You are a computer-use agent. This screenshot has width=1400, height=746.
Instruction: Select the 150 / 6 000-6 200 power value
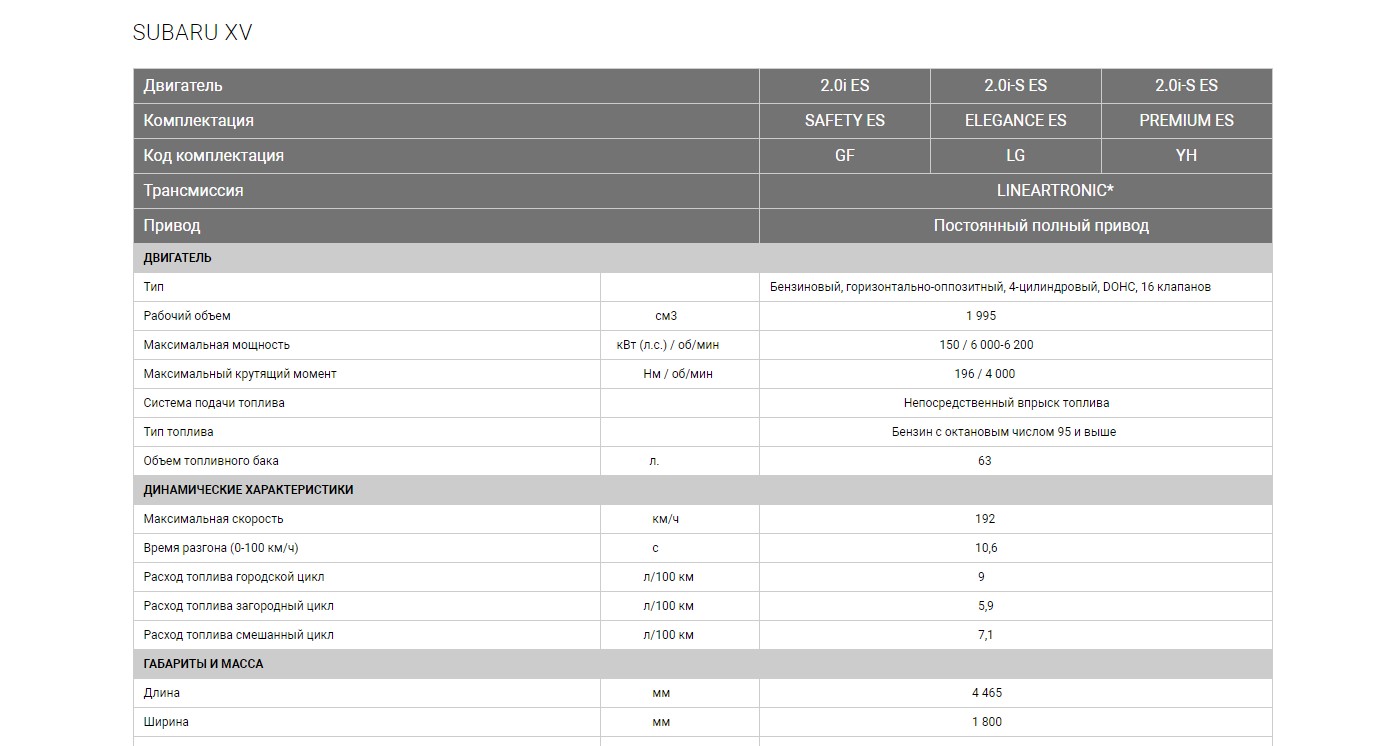pos(985,345)
